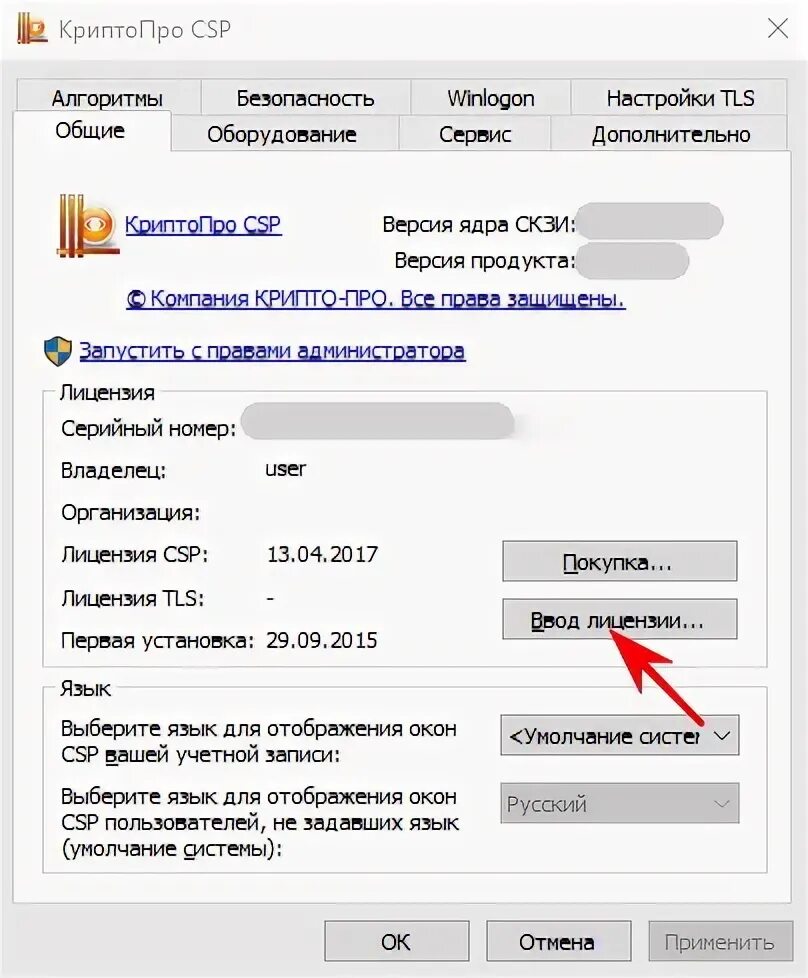Open the КриптоПро CSP hyperlink
The height and width of the screenshot is (978, 808).
tap(203, 224)
